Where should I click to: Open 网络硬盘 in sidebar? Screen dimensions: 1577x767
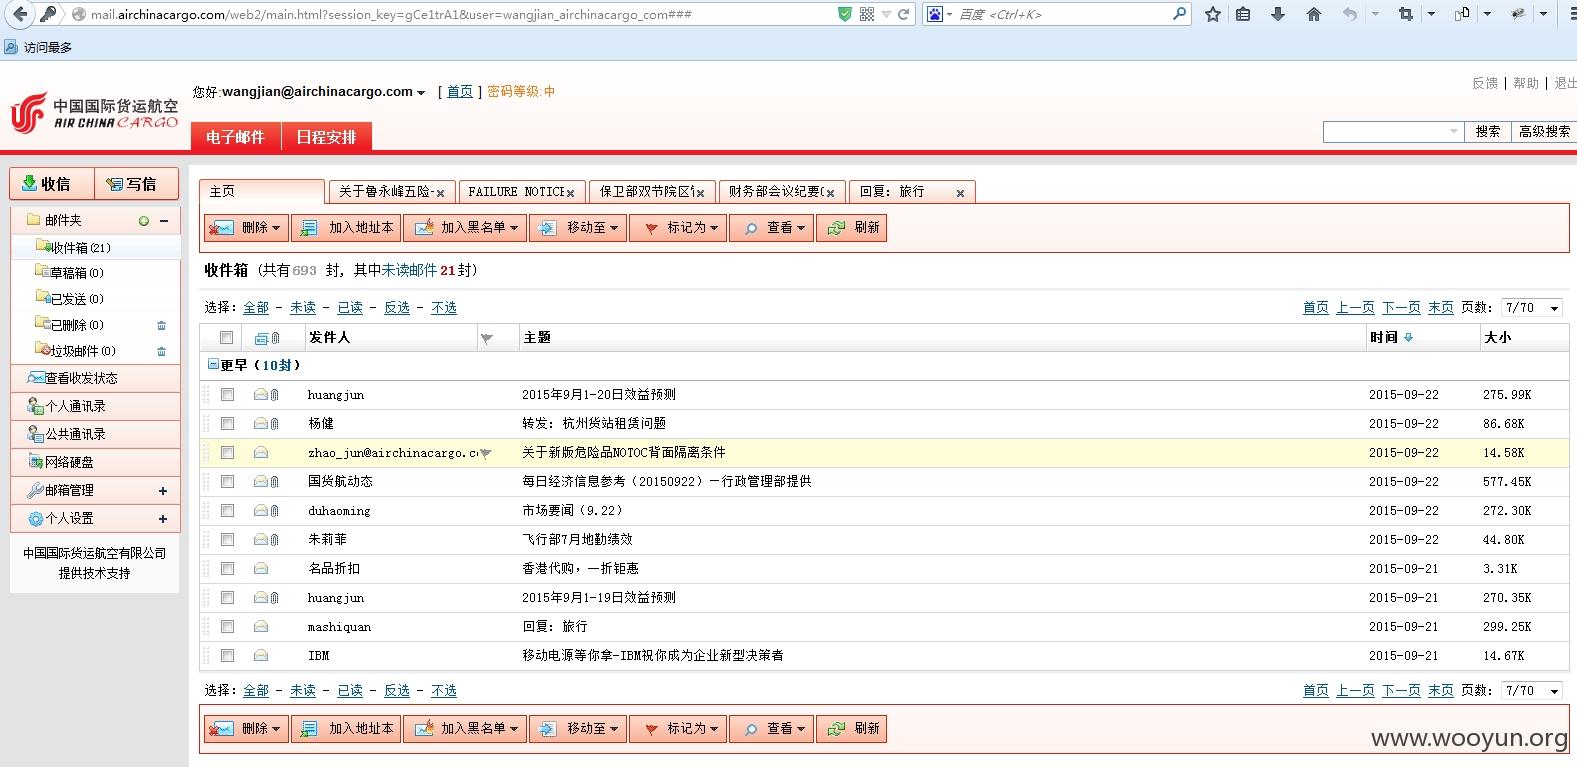(x=69, y=462)
